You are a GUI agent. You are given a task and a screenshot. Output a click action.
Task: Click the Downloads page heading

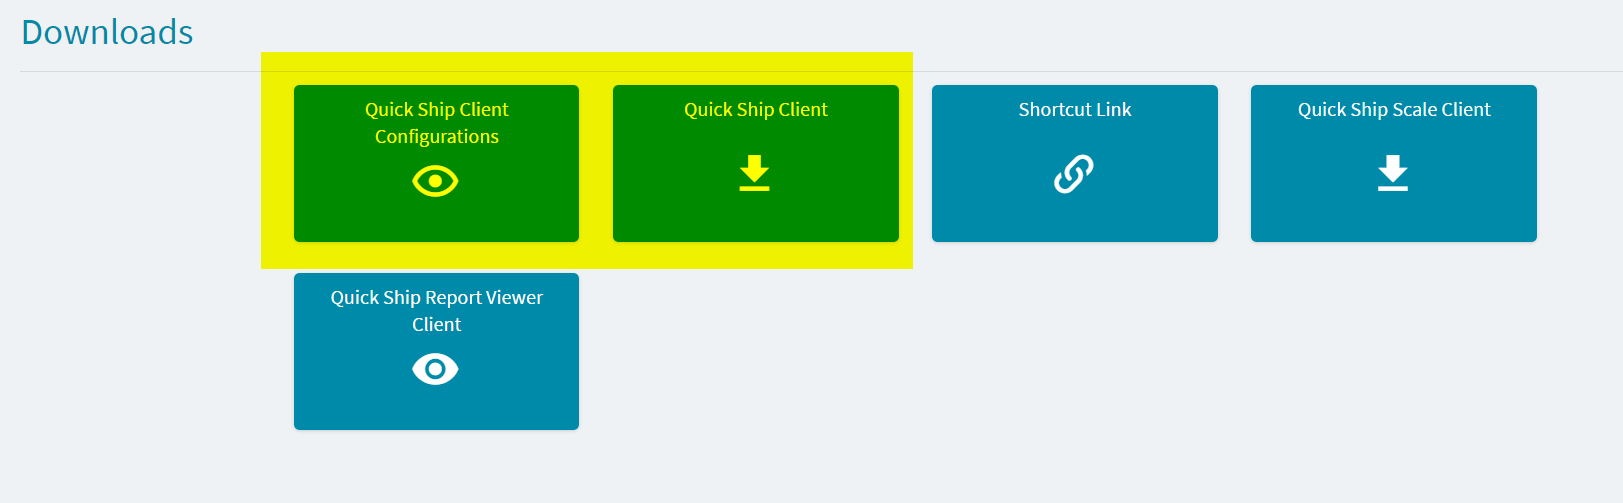coord(107,32)
